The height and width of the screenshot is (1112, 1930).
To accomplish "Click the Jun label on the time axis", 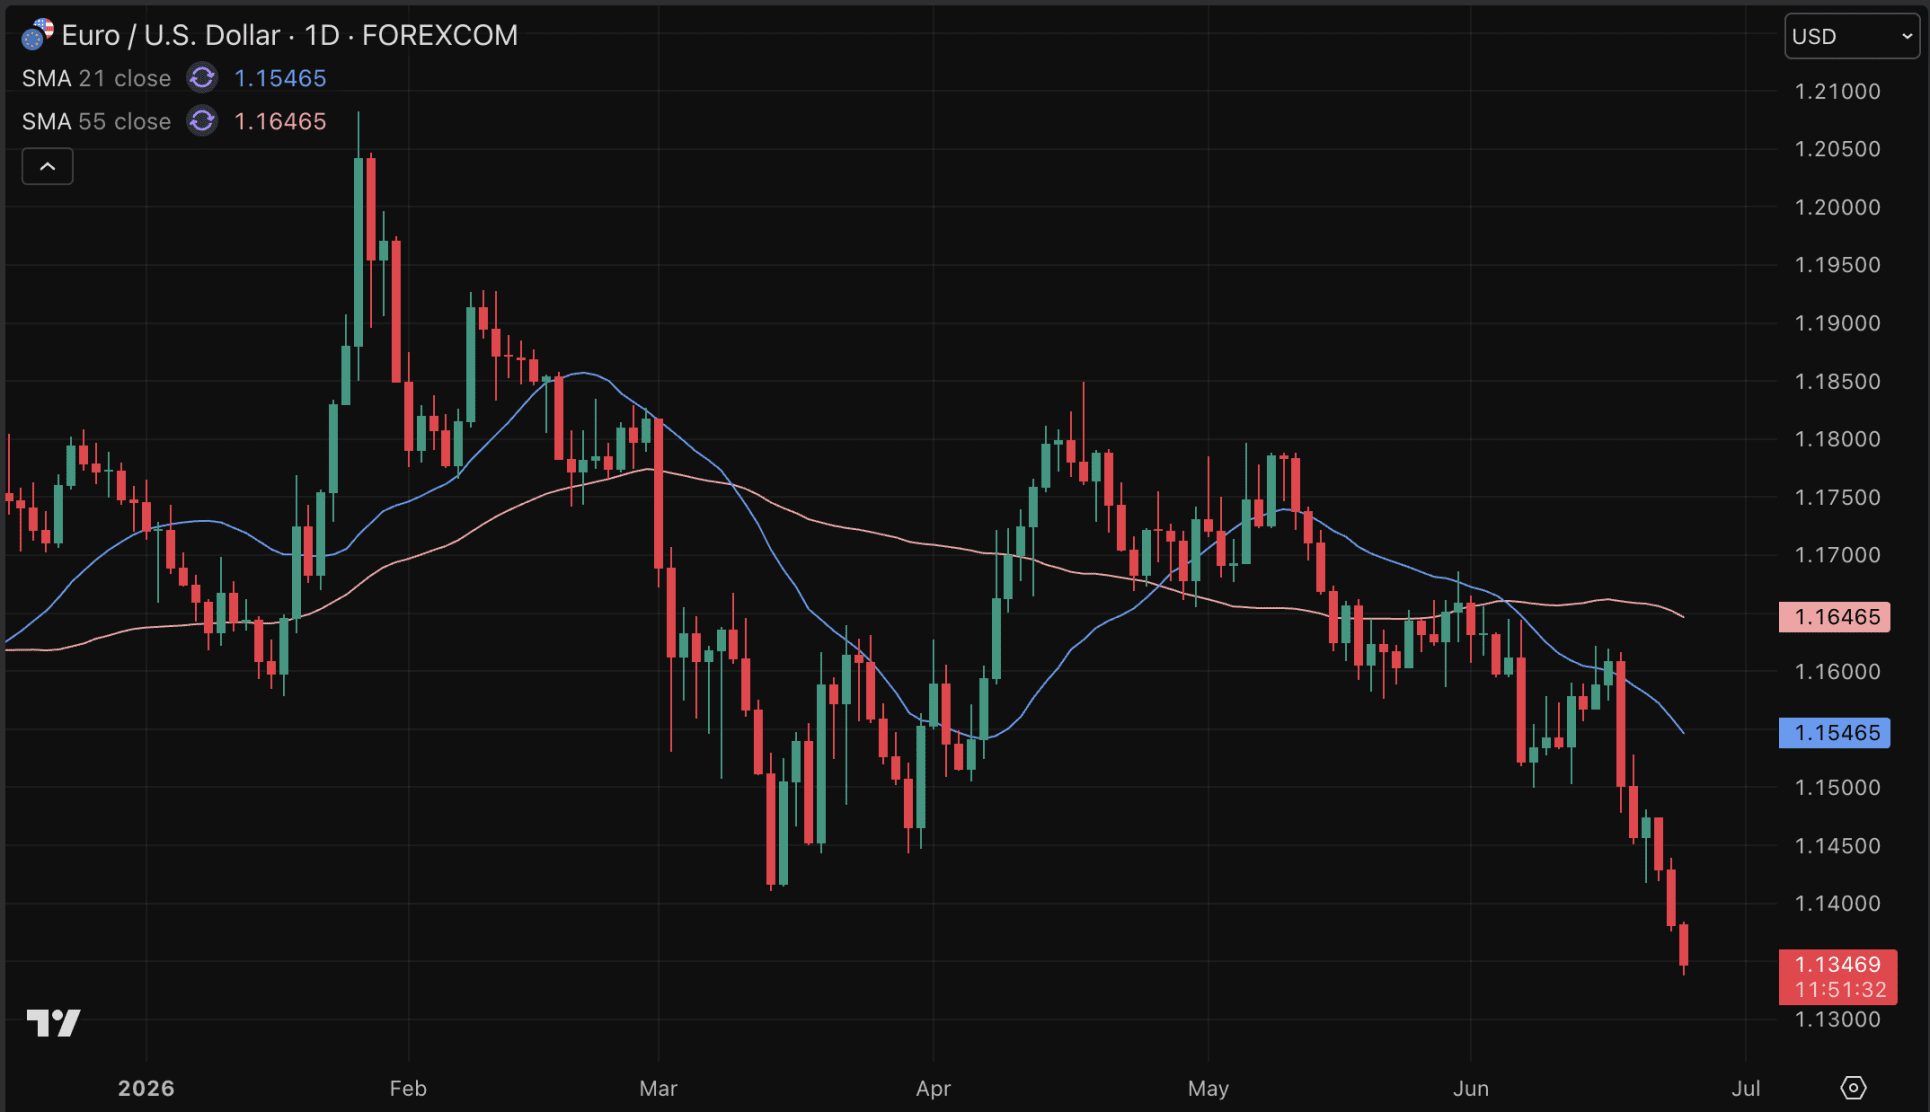I will 1471,1088.
